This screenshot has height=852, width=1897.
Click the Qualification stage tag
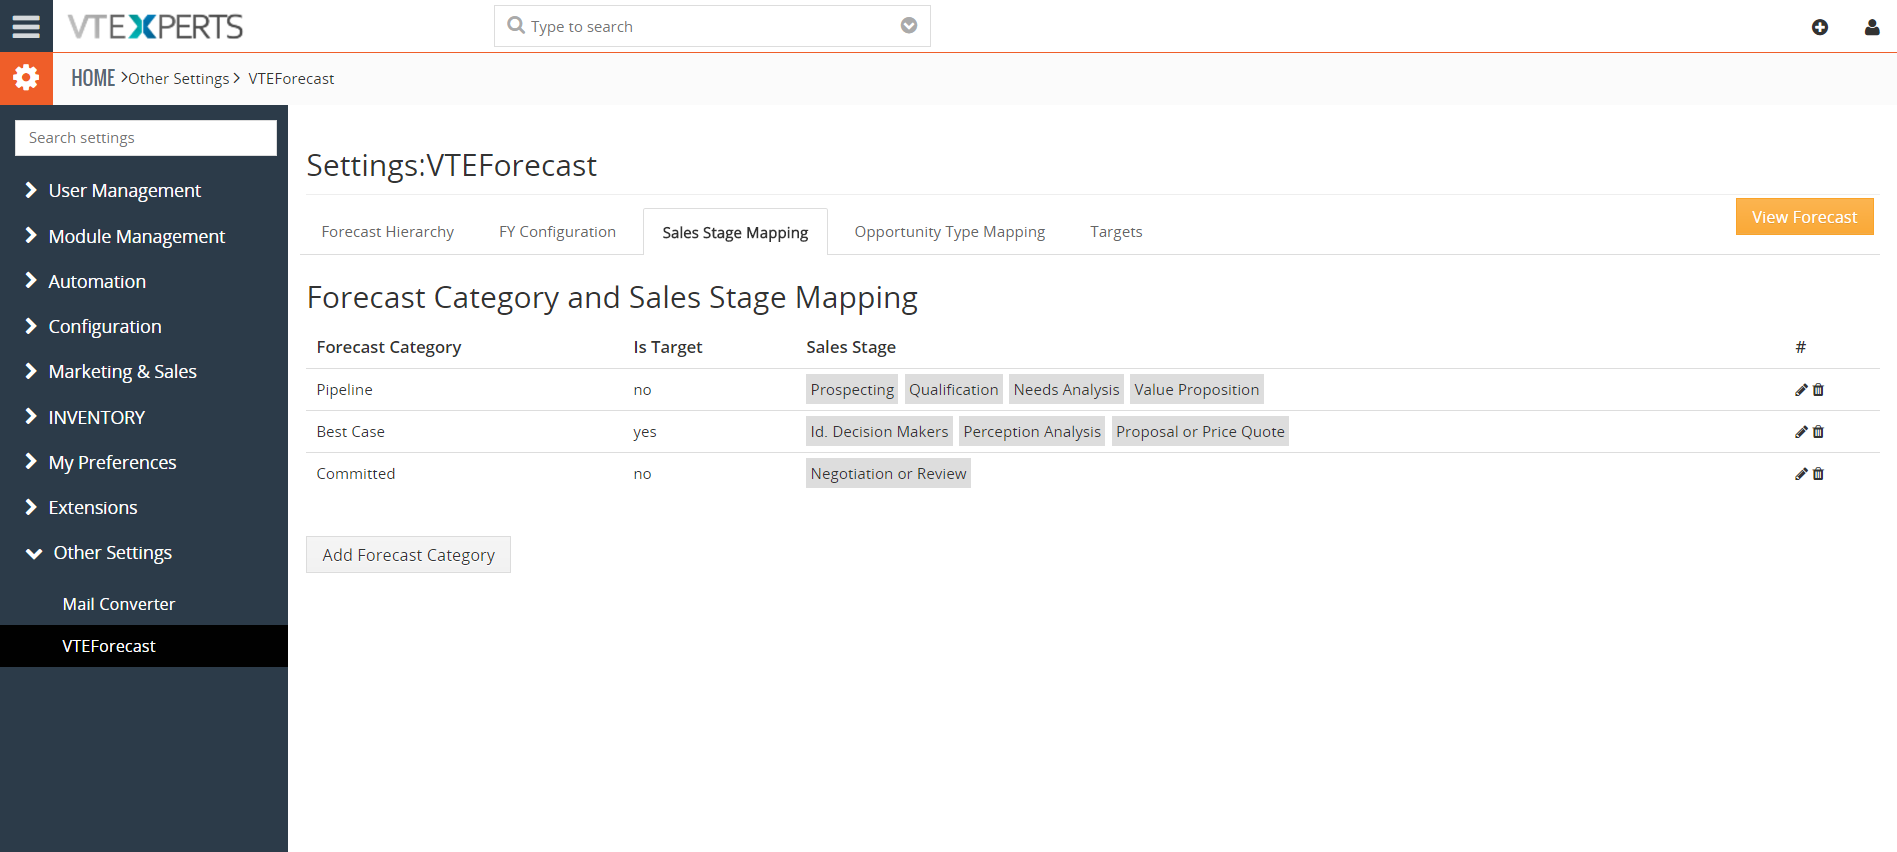(953, 390)
